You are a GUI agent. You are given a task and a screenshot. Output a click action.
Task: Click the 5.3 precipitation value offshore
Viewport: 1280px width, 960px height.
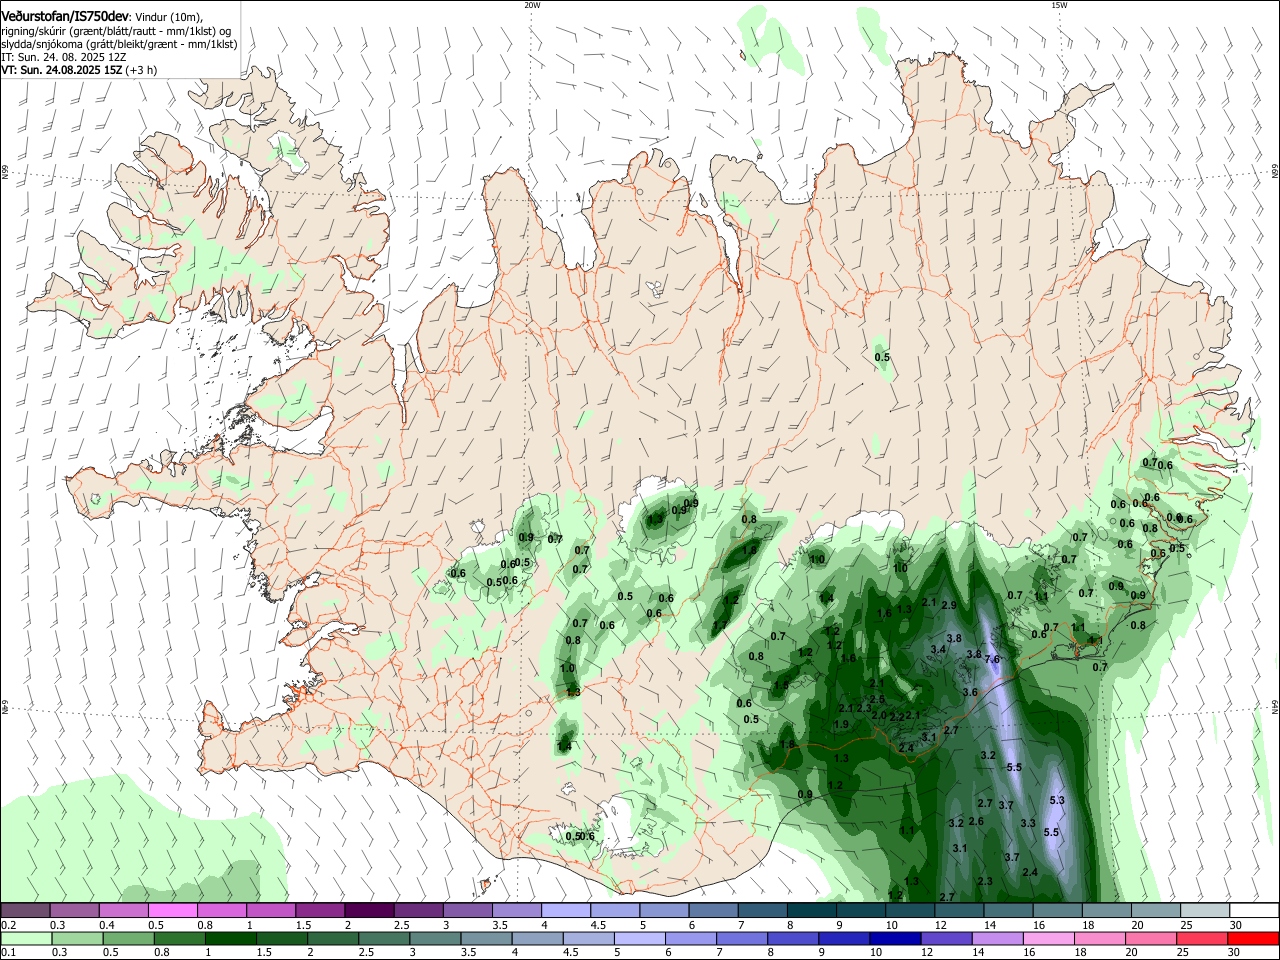click(x=1057, y=800)
